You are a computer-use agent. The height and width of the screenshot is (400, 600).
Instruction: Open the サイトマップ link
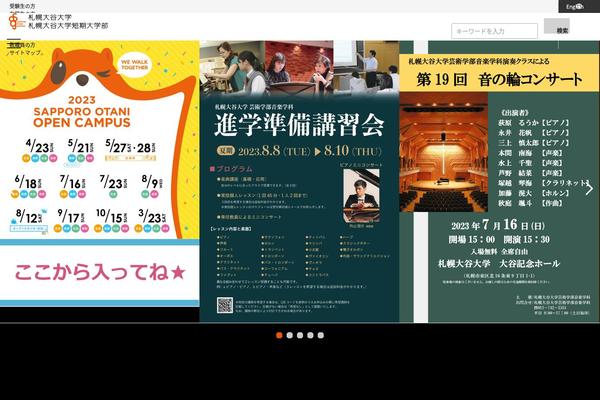[25, 52]
